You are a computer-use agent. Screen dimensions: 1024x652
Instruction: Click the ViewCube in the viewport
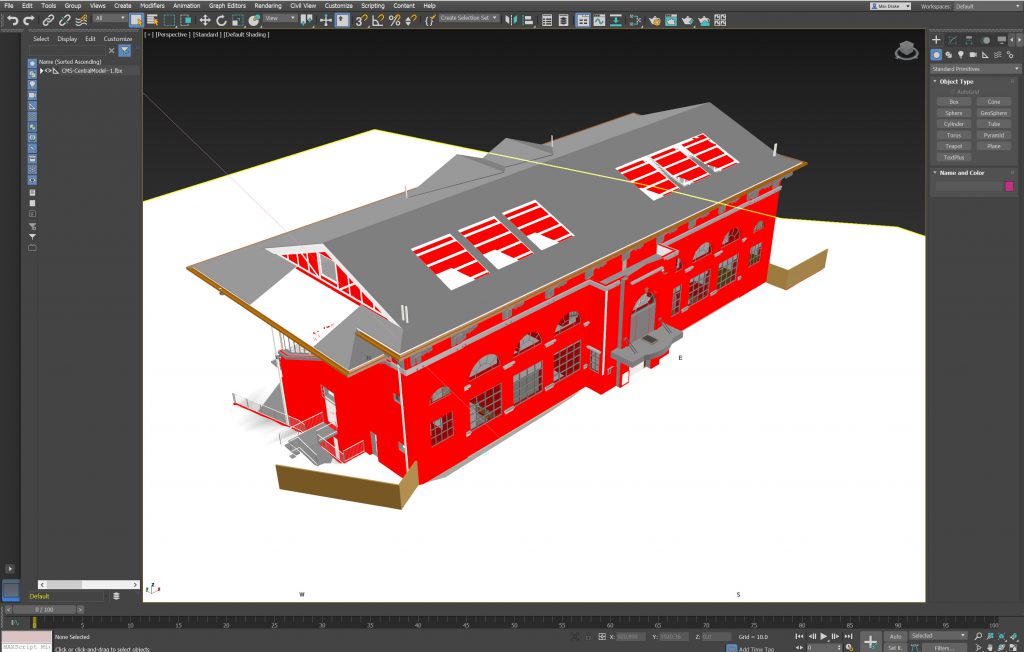point(906,50)
